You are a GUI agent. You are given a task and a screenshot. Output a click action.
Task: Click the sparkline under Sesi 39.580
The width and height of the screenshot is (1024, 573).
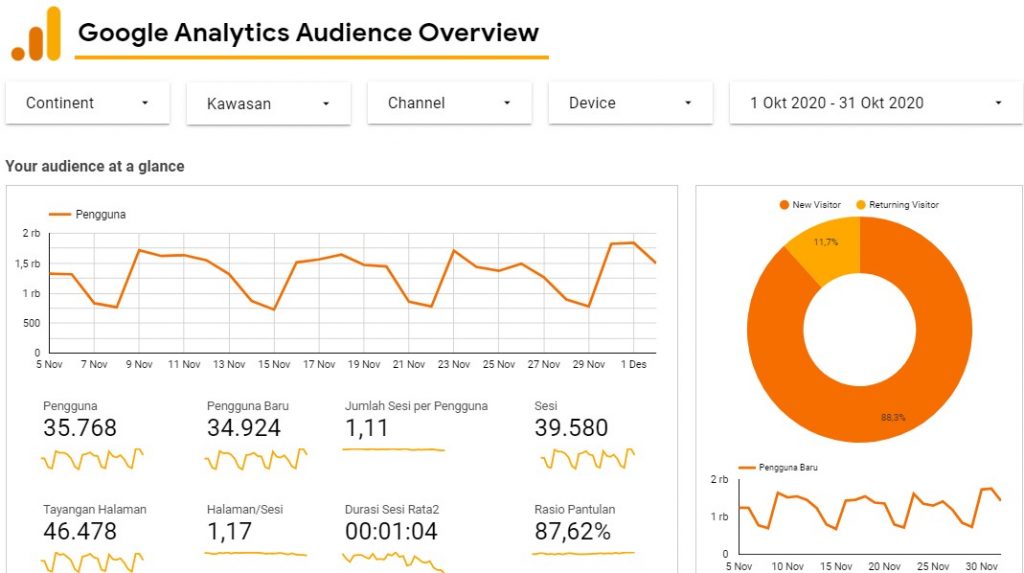(587, 459)
